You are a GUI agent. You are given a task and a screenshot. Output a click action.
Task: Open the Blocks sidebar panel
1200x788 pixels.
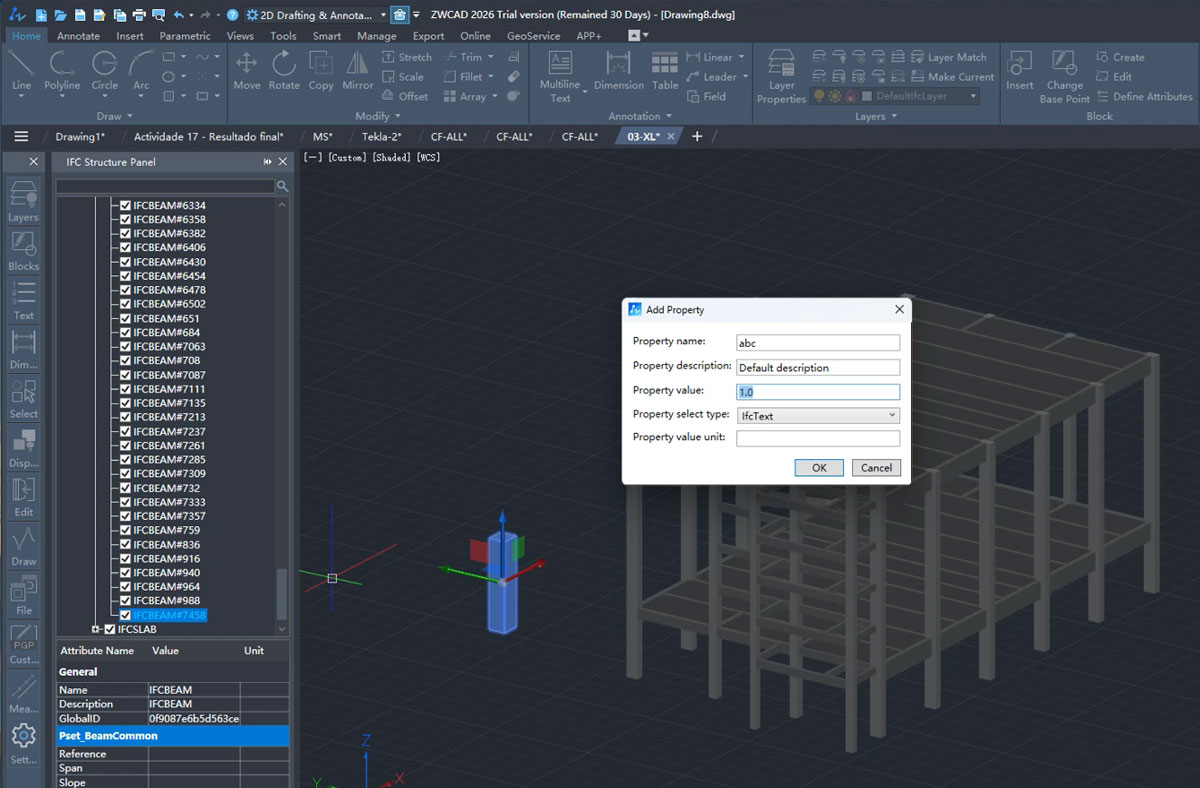pos(23,251)
